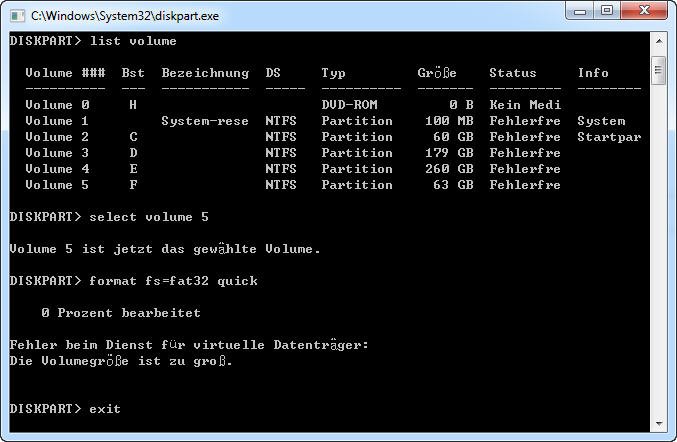Image resolution: width=677 pixels, height=442 pixels.
Task: Close the diskpart.exe console window
Action: [x=643, y=11]
